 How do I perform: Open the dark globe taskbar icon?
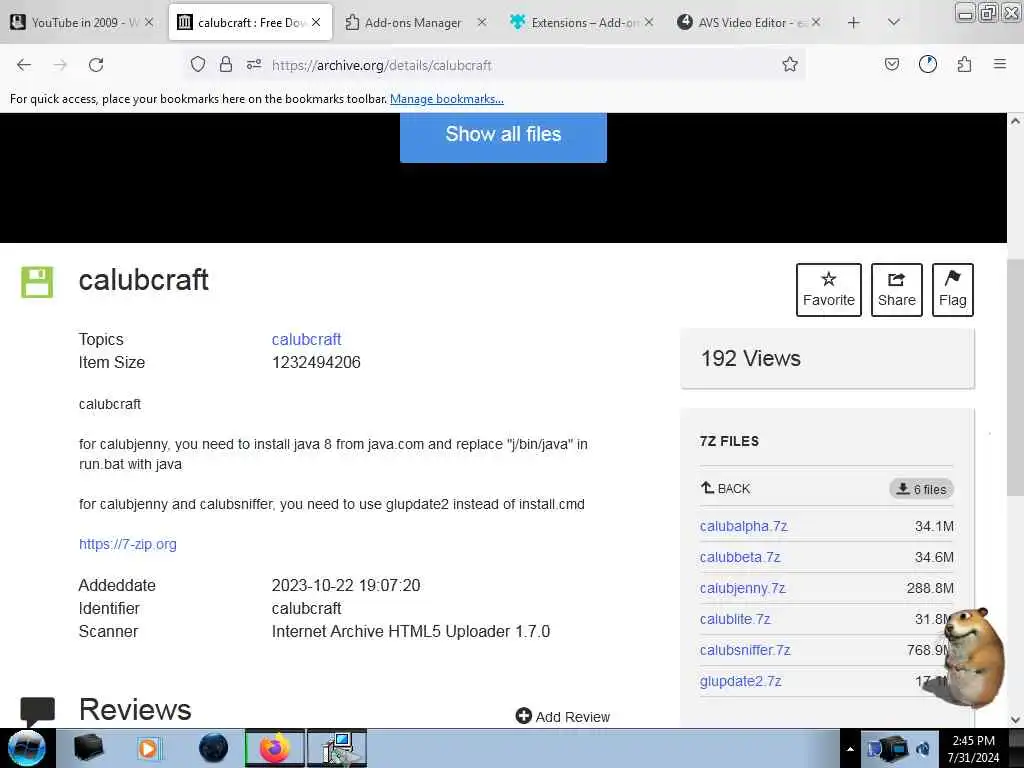[x=214, y=748]
